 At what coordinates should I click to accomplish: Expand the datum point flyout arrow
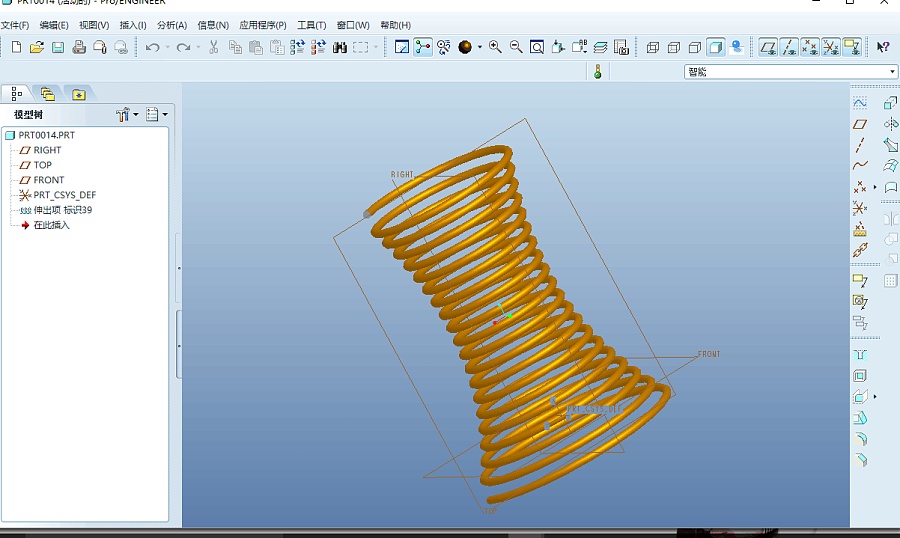coord(875,187)
